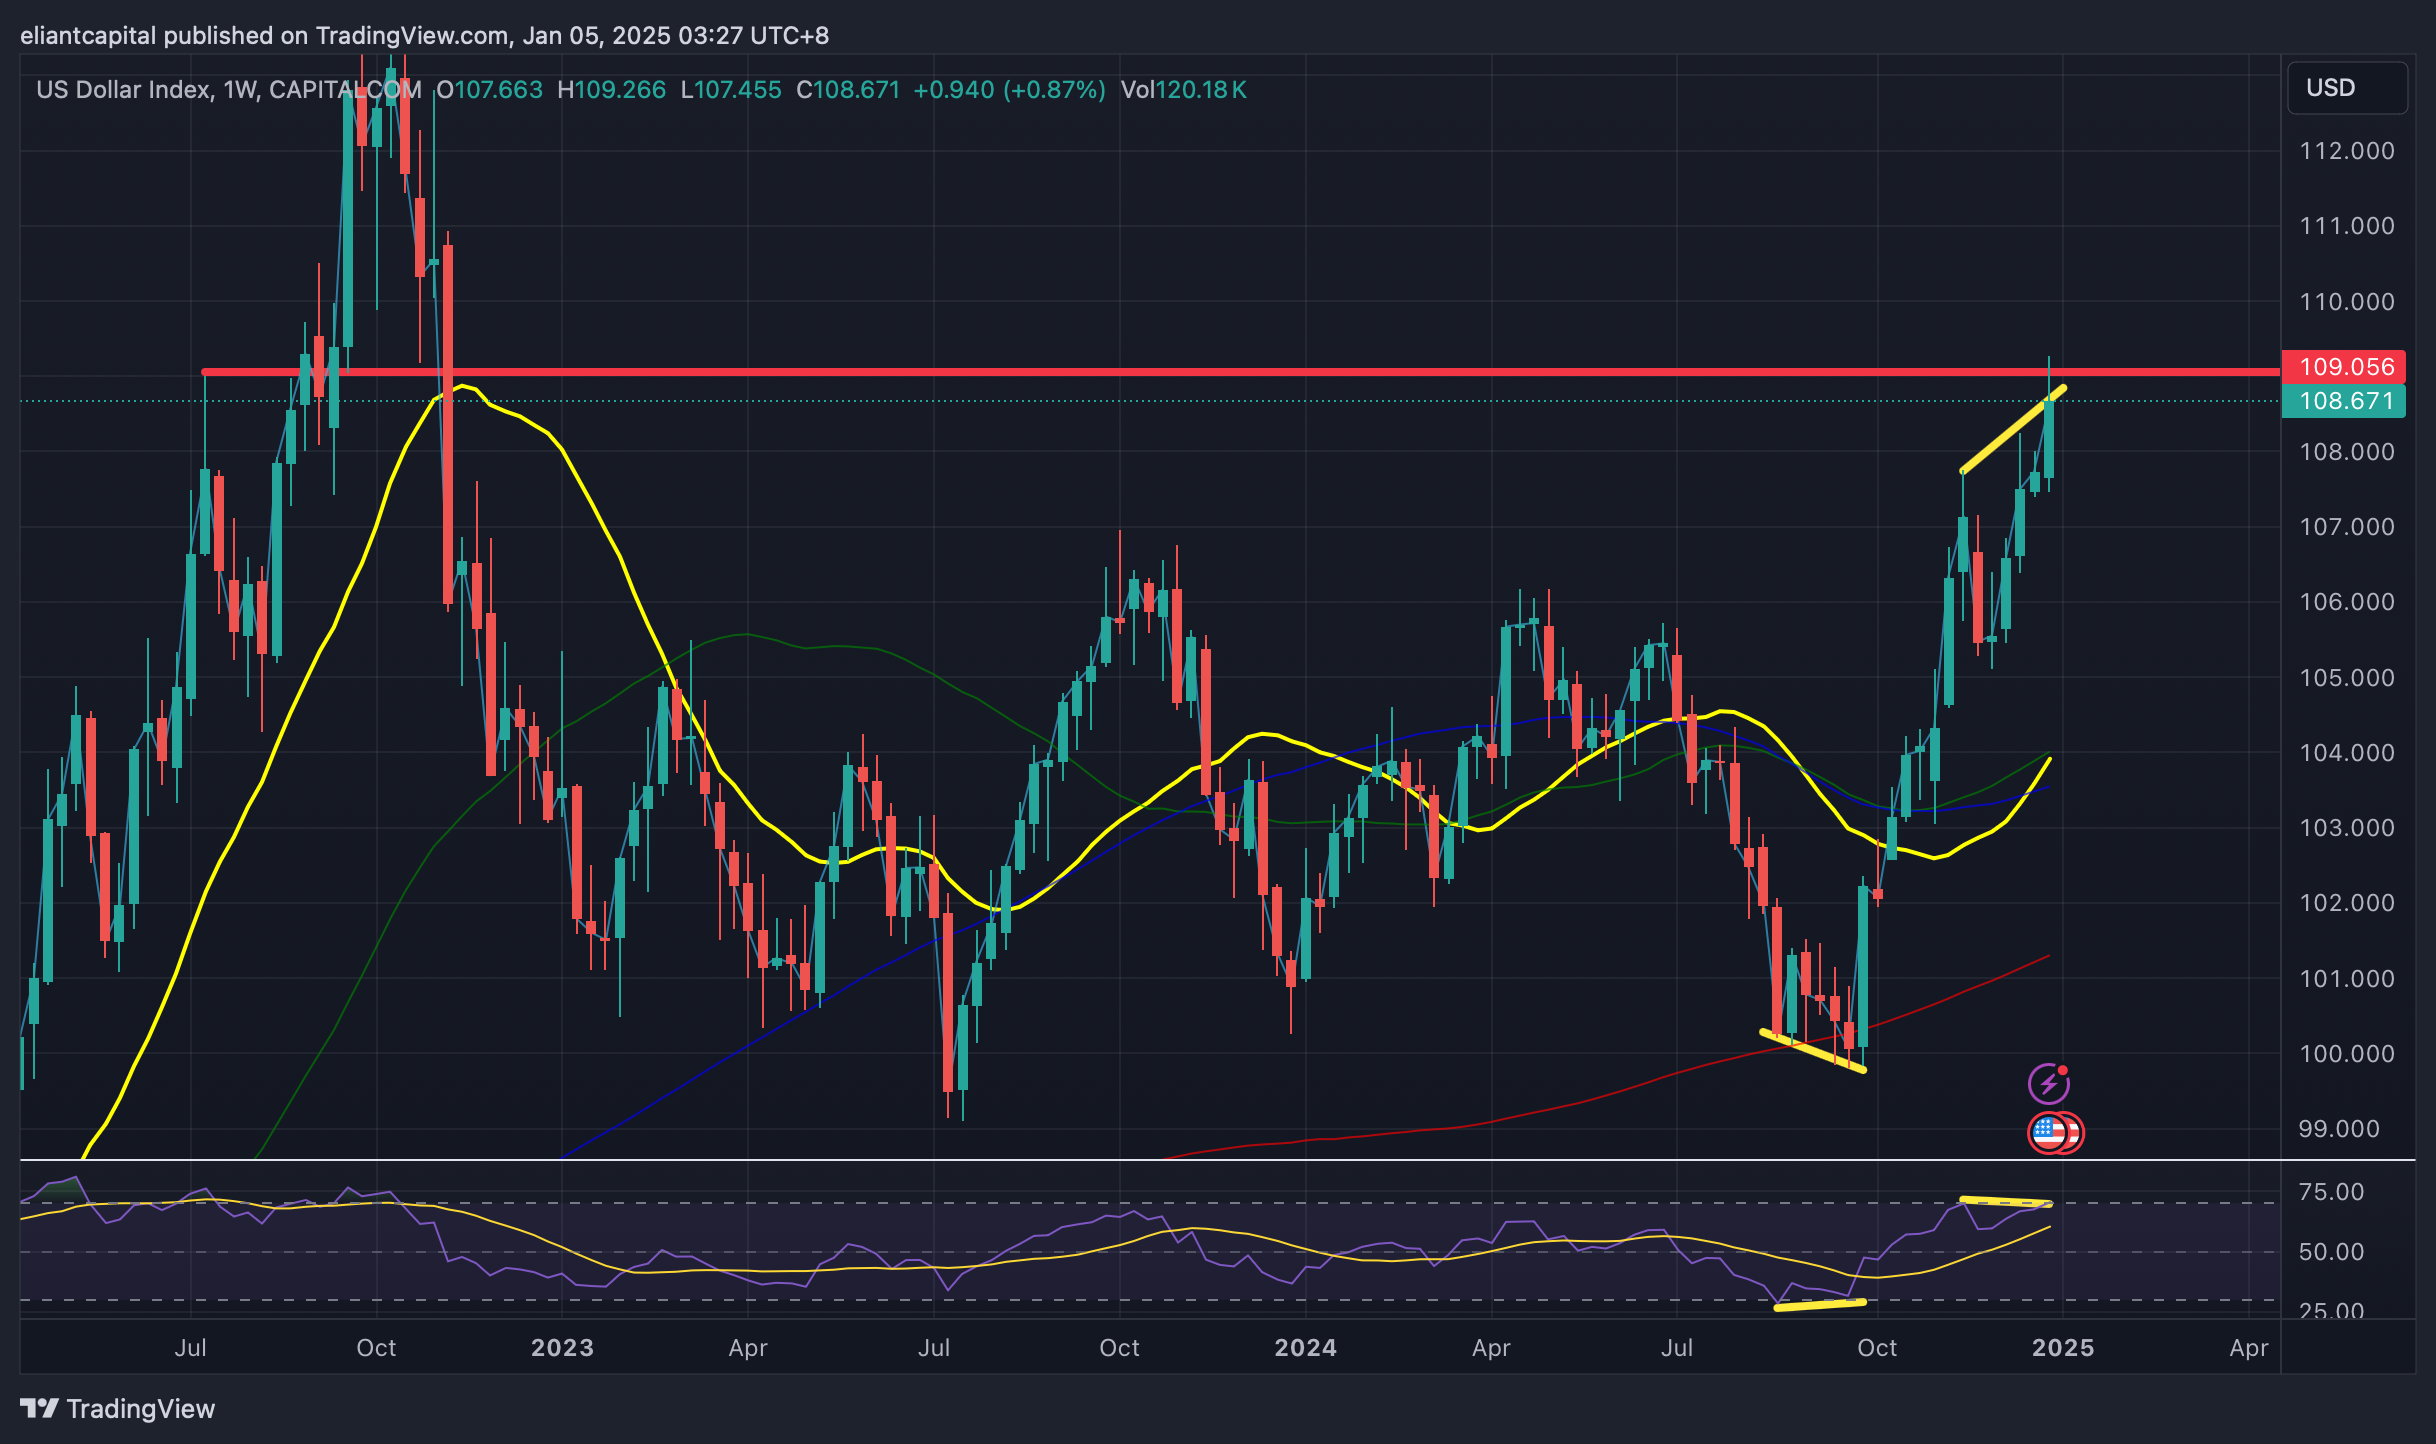
Task: Click the 2025 label on the time axis
Action: (2062, 1347)
